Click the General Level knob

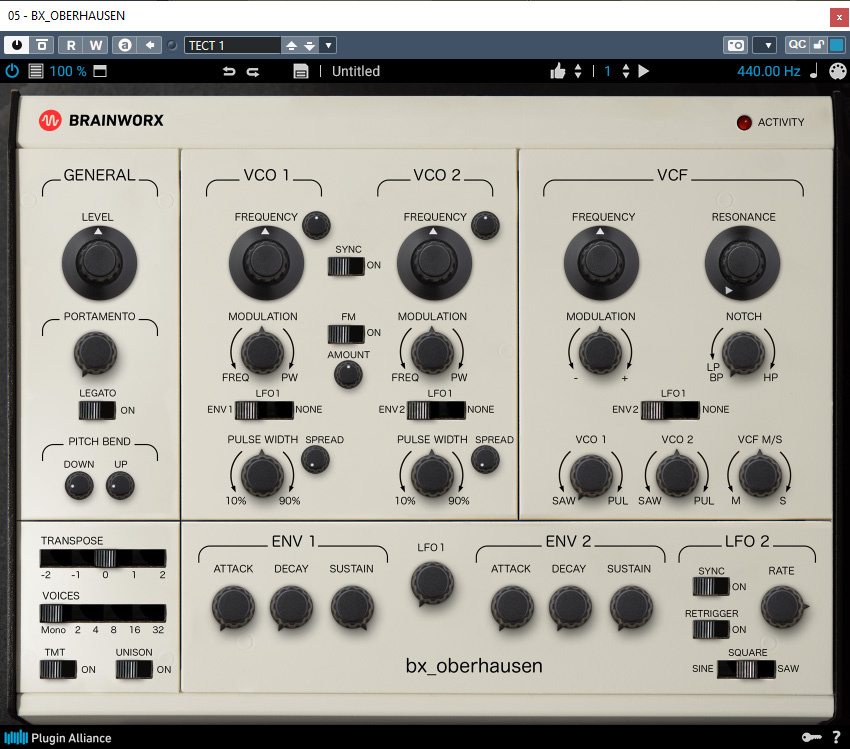99,263
